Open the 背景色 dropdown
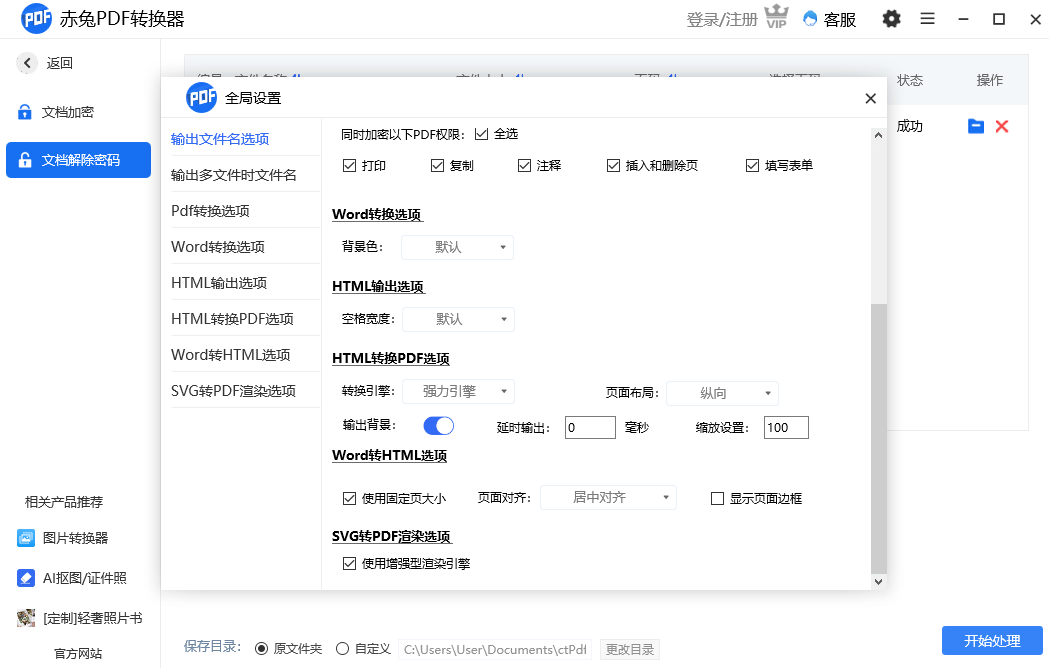1049x668 pixels. click(457, 246)
